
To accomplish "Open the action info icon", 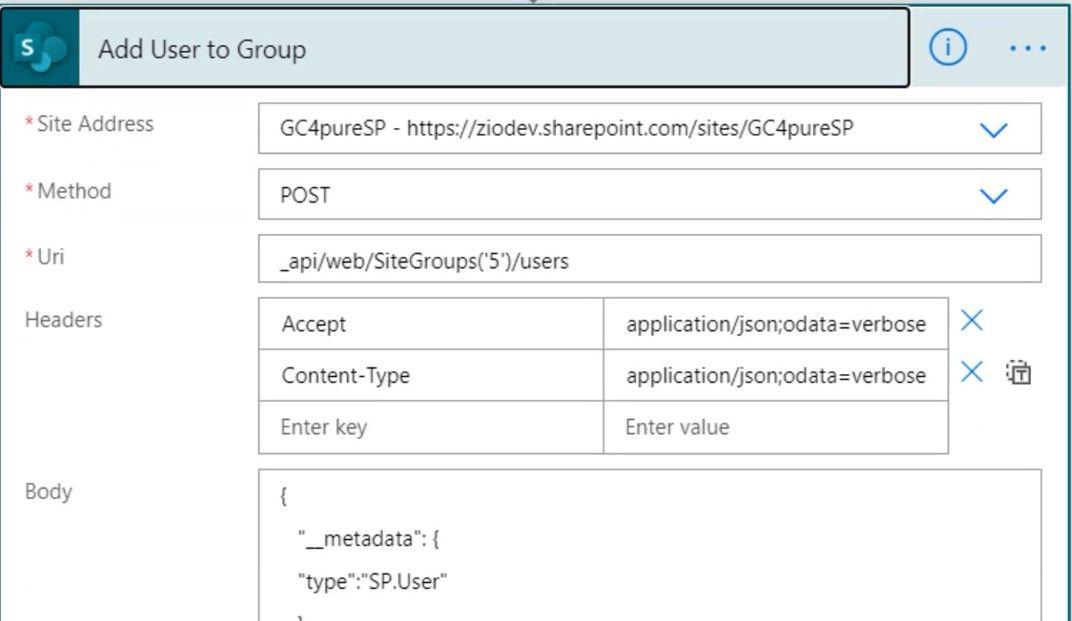I will tap(948, 48).
